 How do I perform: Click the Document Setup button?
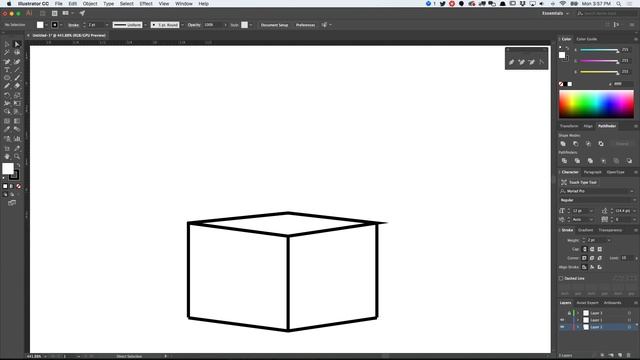[x=274, y=25]
